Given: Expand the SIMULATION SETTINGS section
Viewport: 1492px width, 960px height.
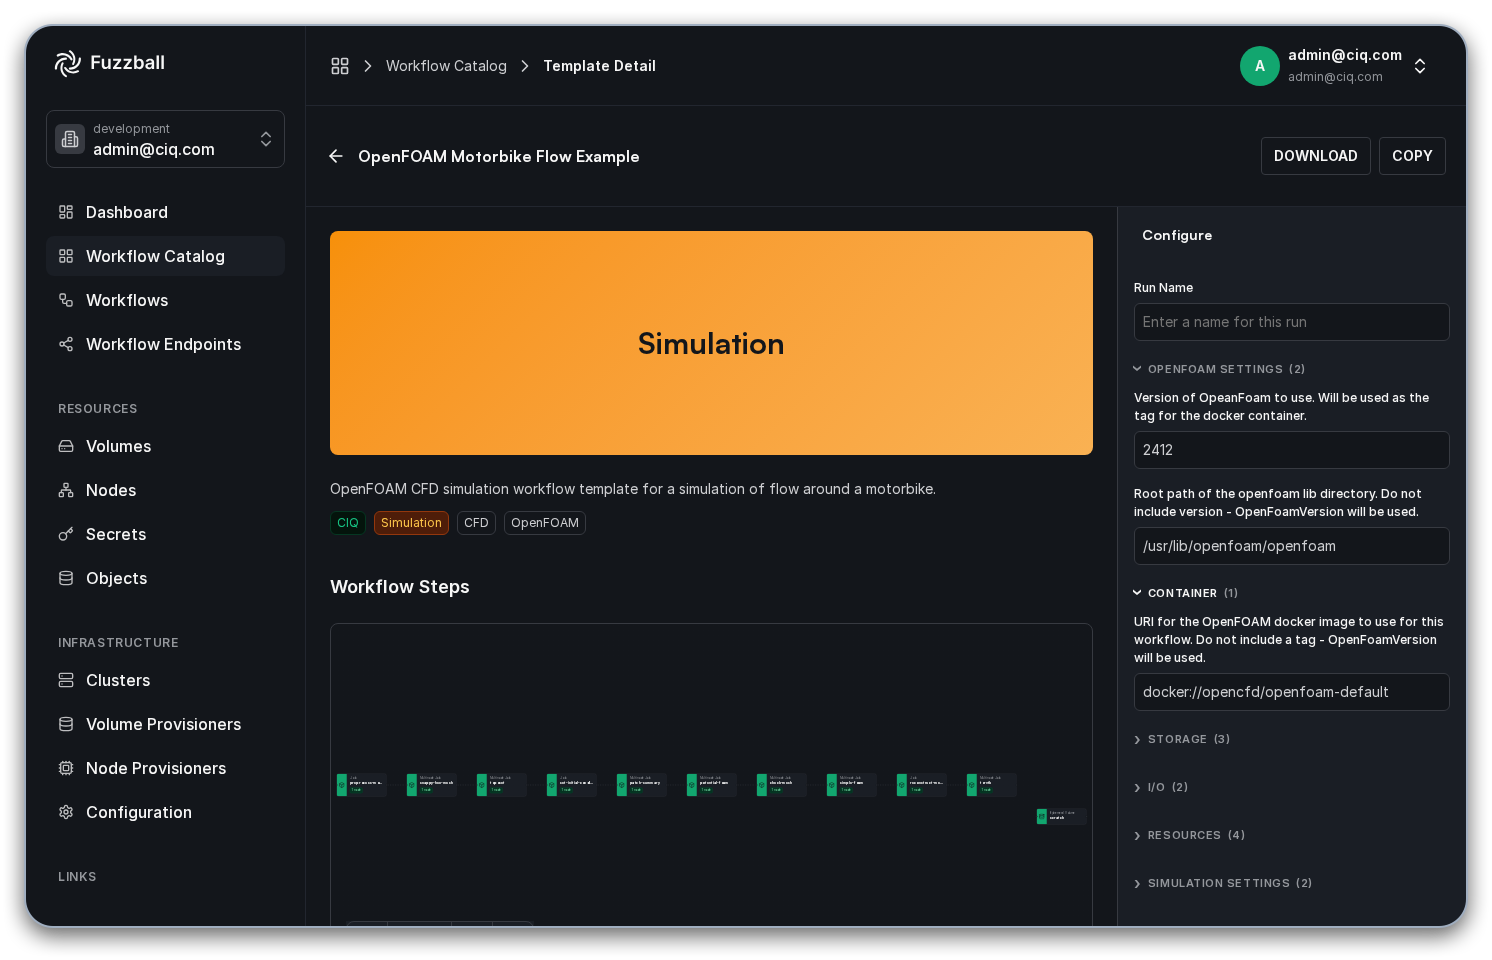Looking at the screenshot, I should 1223,883.
